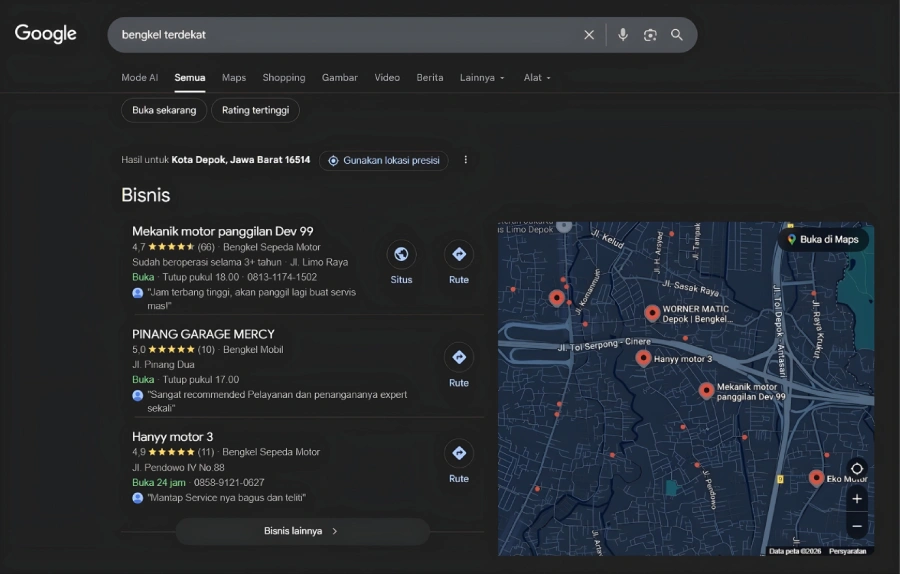Click the Jl. Pendowo IV No.88 address
The height and width of the screenshot is (574, 900).
tap(178, 467)
